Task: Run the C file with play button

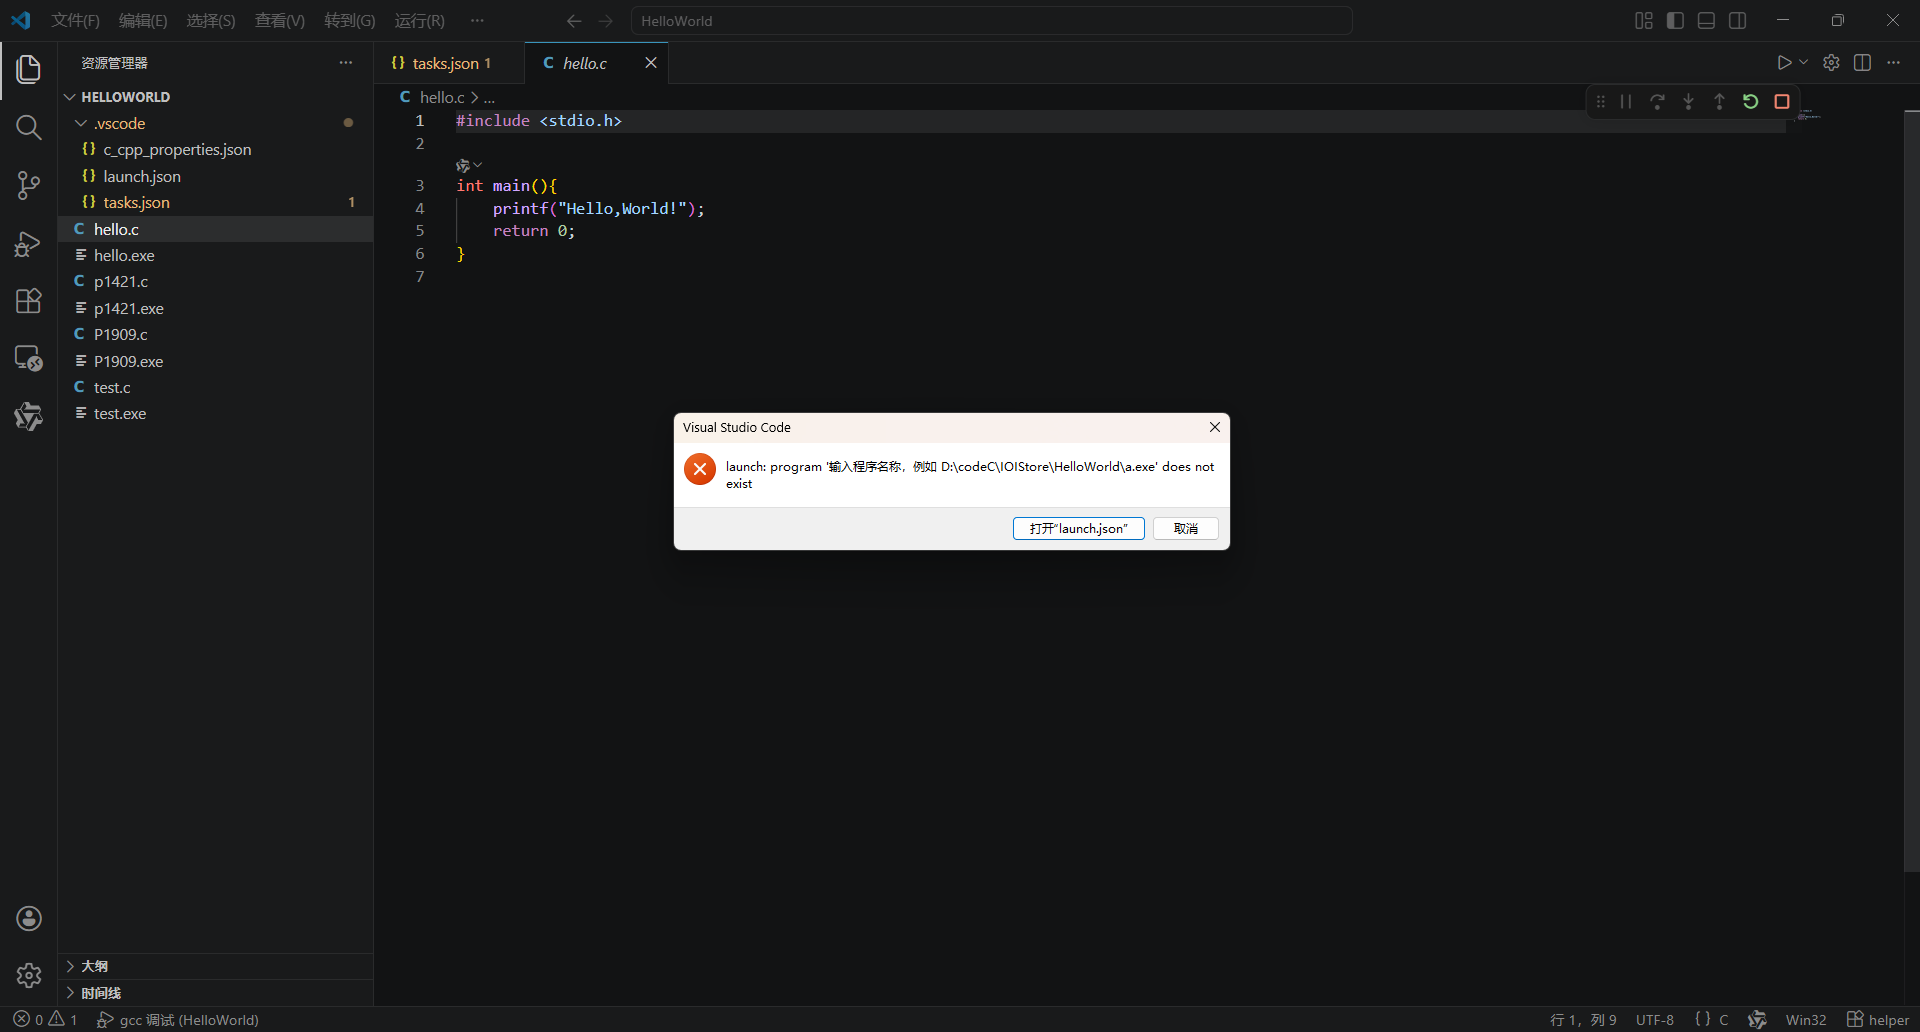Action: coord(1784,63)
